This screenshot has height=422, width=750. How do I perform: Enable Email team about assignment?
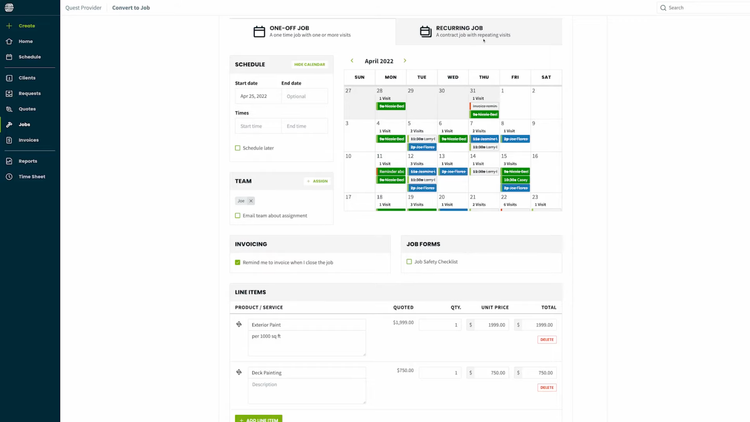[238, 215]
